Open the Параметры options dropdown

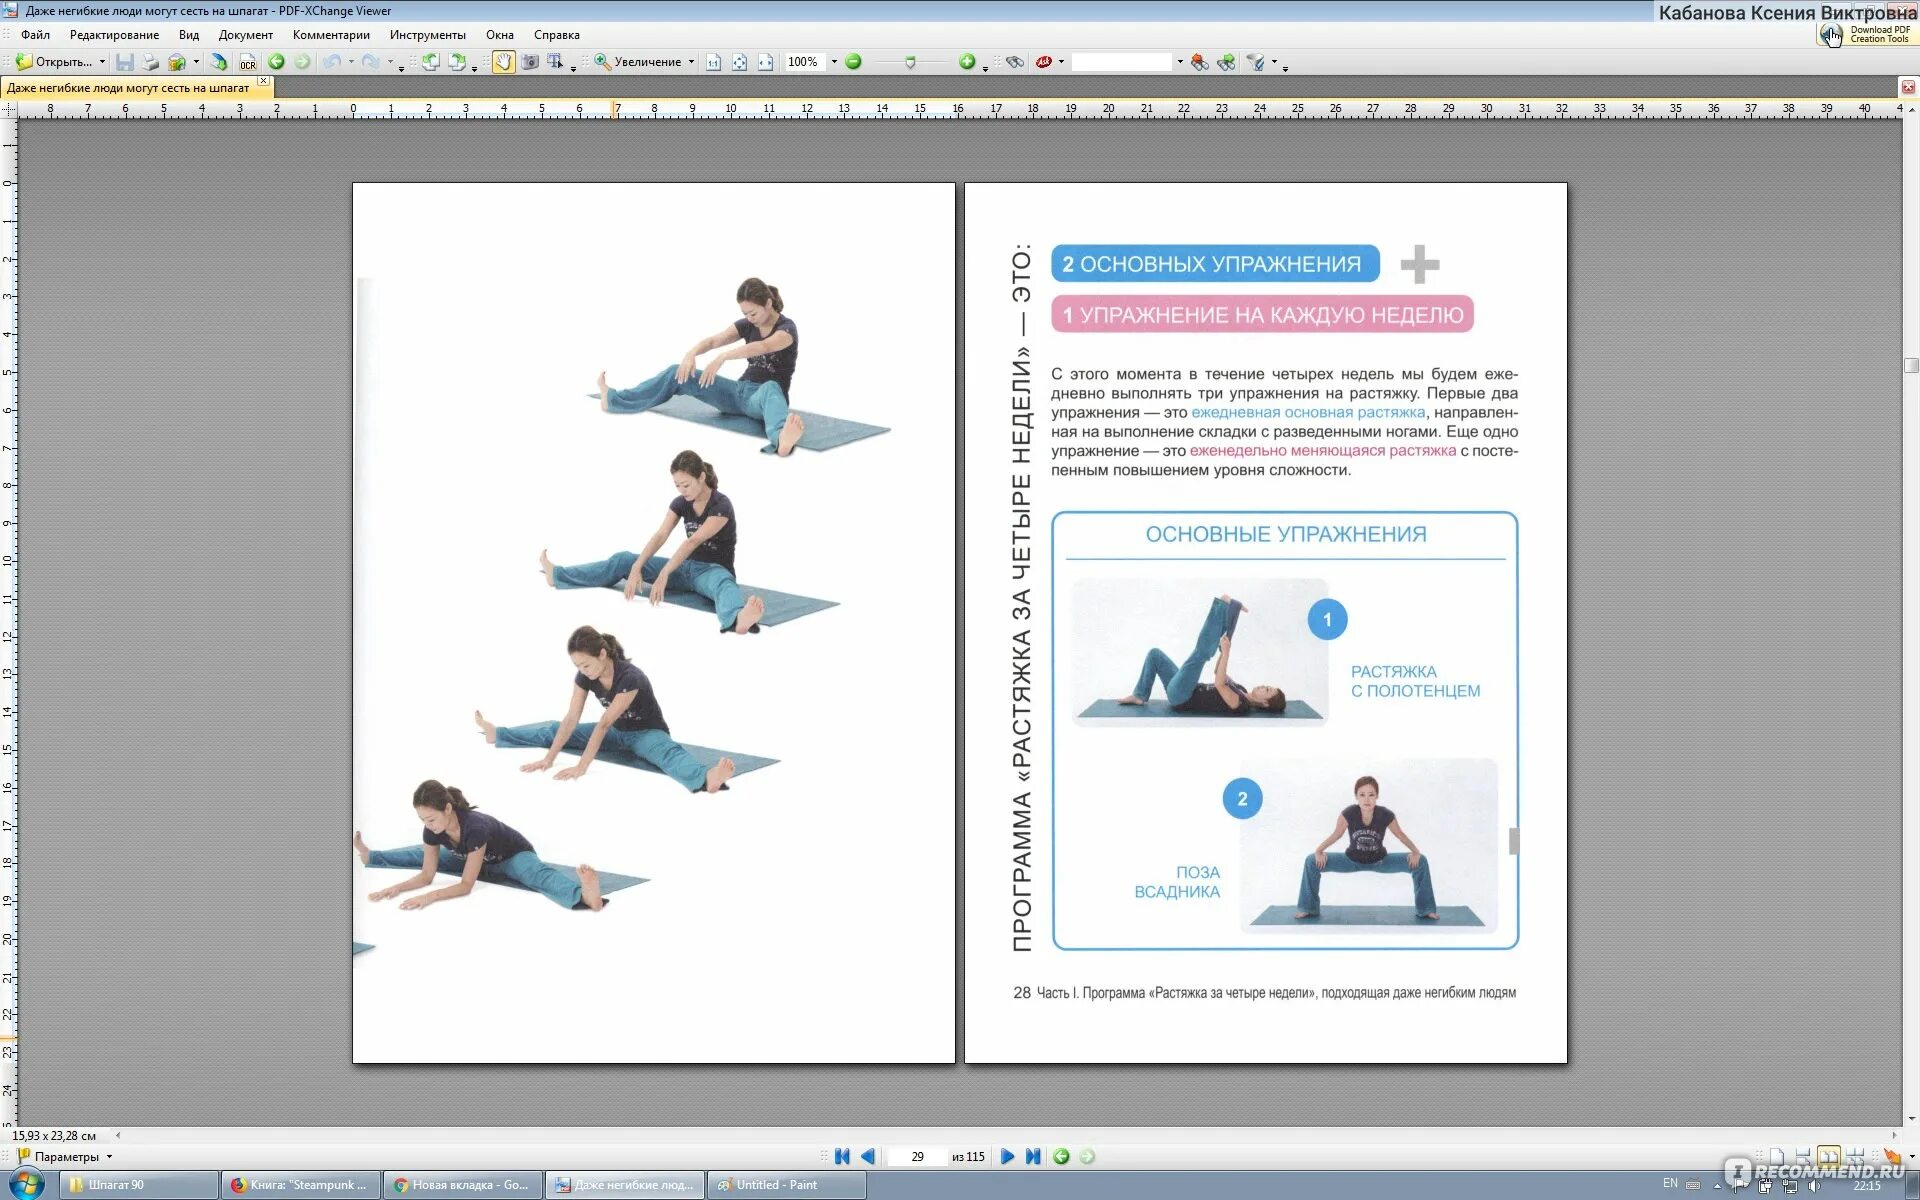click(x=66, y=1157)
